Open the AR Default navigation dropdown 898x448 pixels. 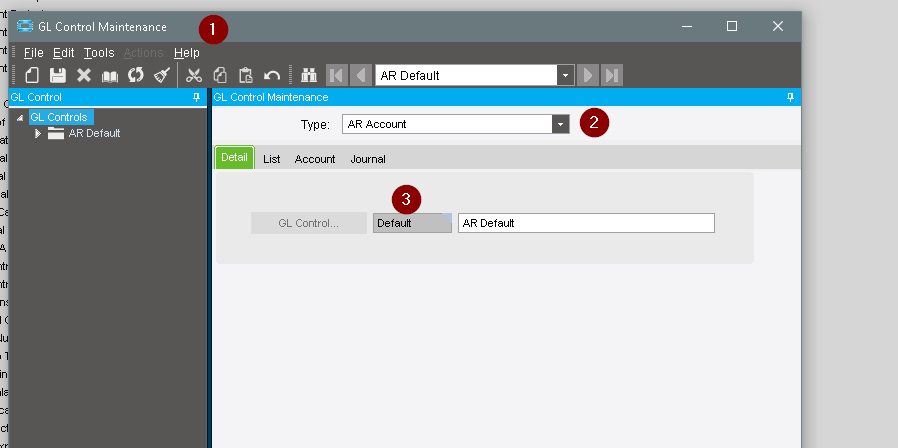[x=565, y=75]
